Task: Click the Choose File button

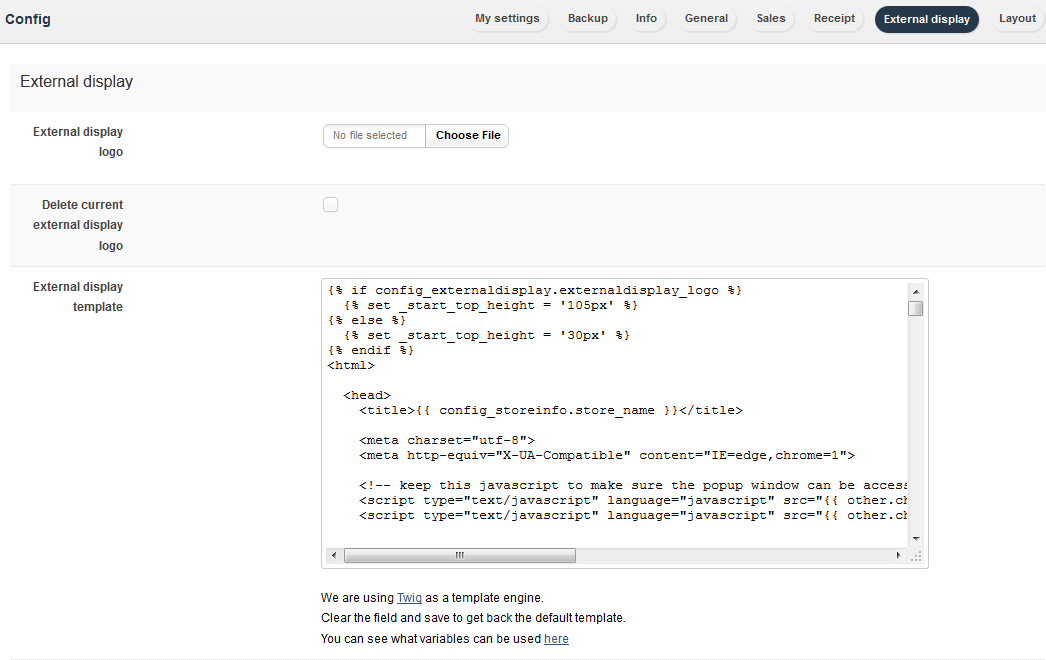Action: [467, 136]
